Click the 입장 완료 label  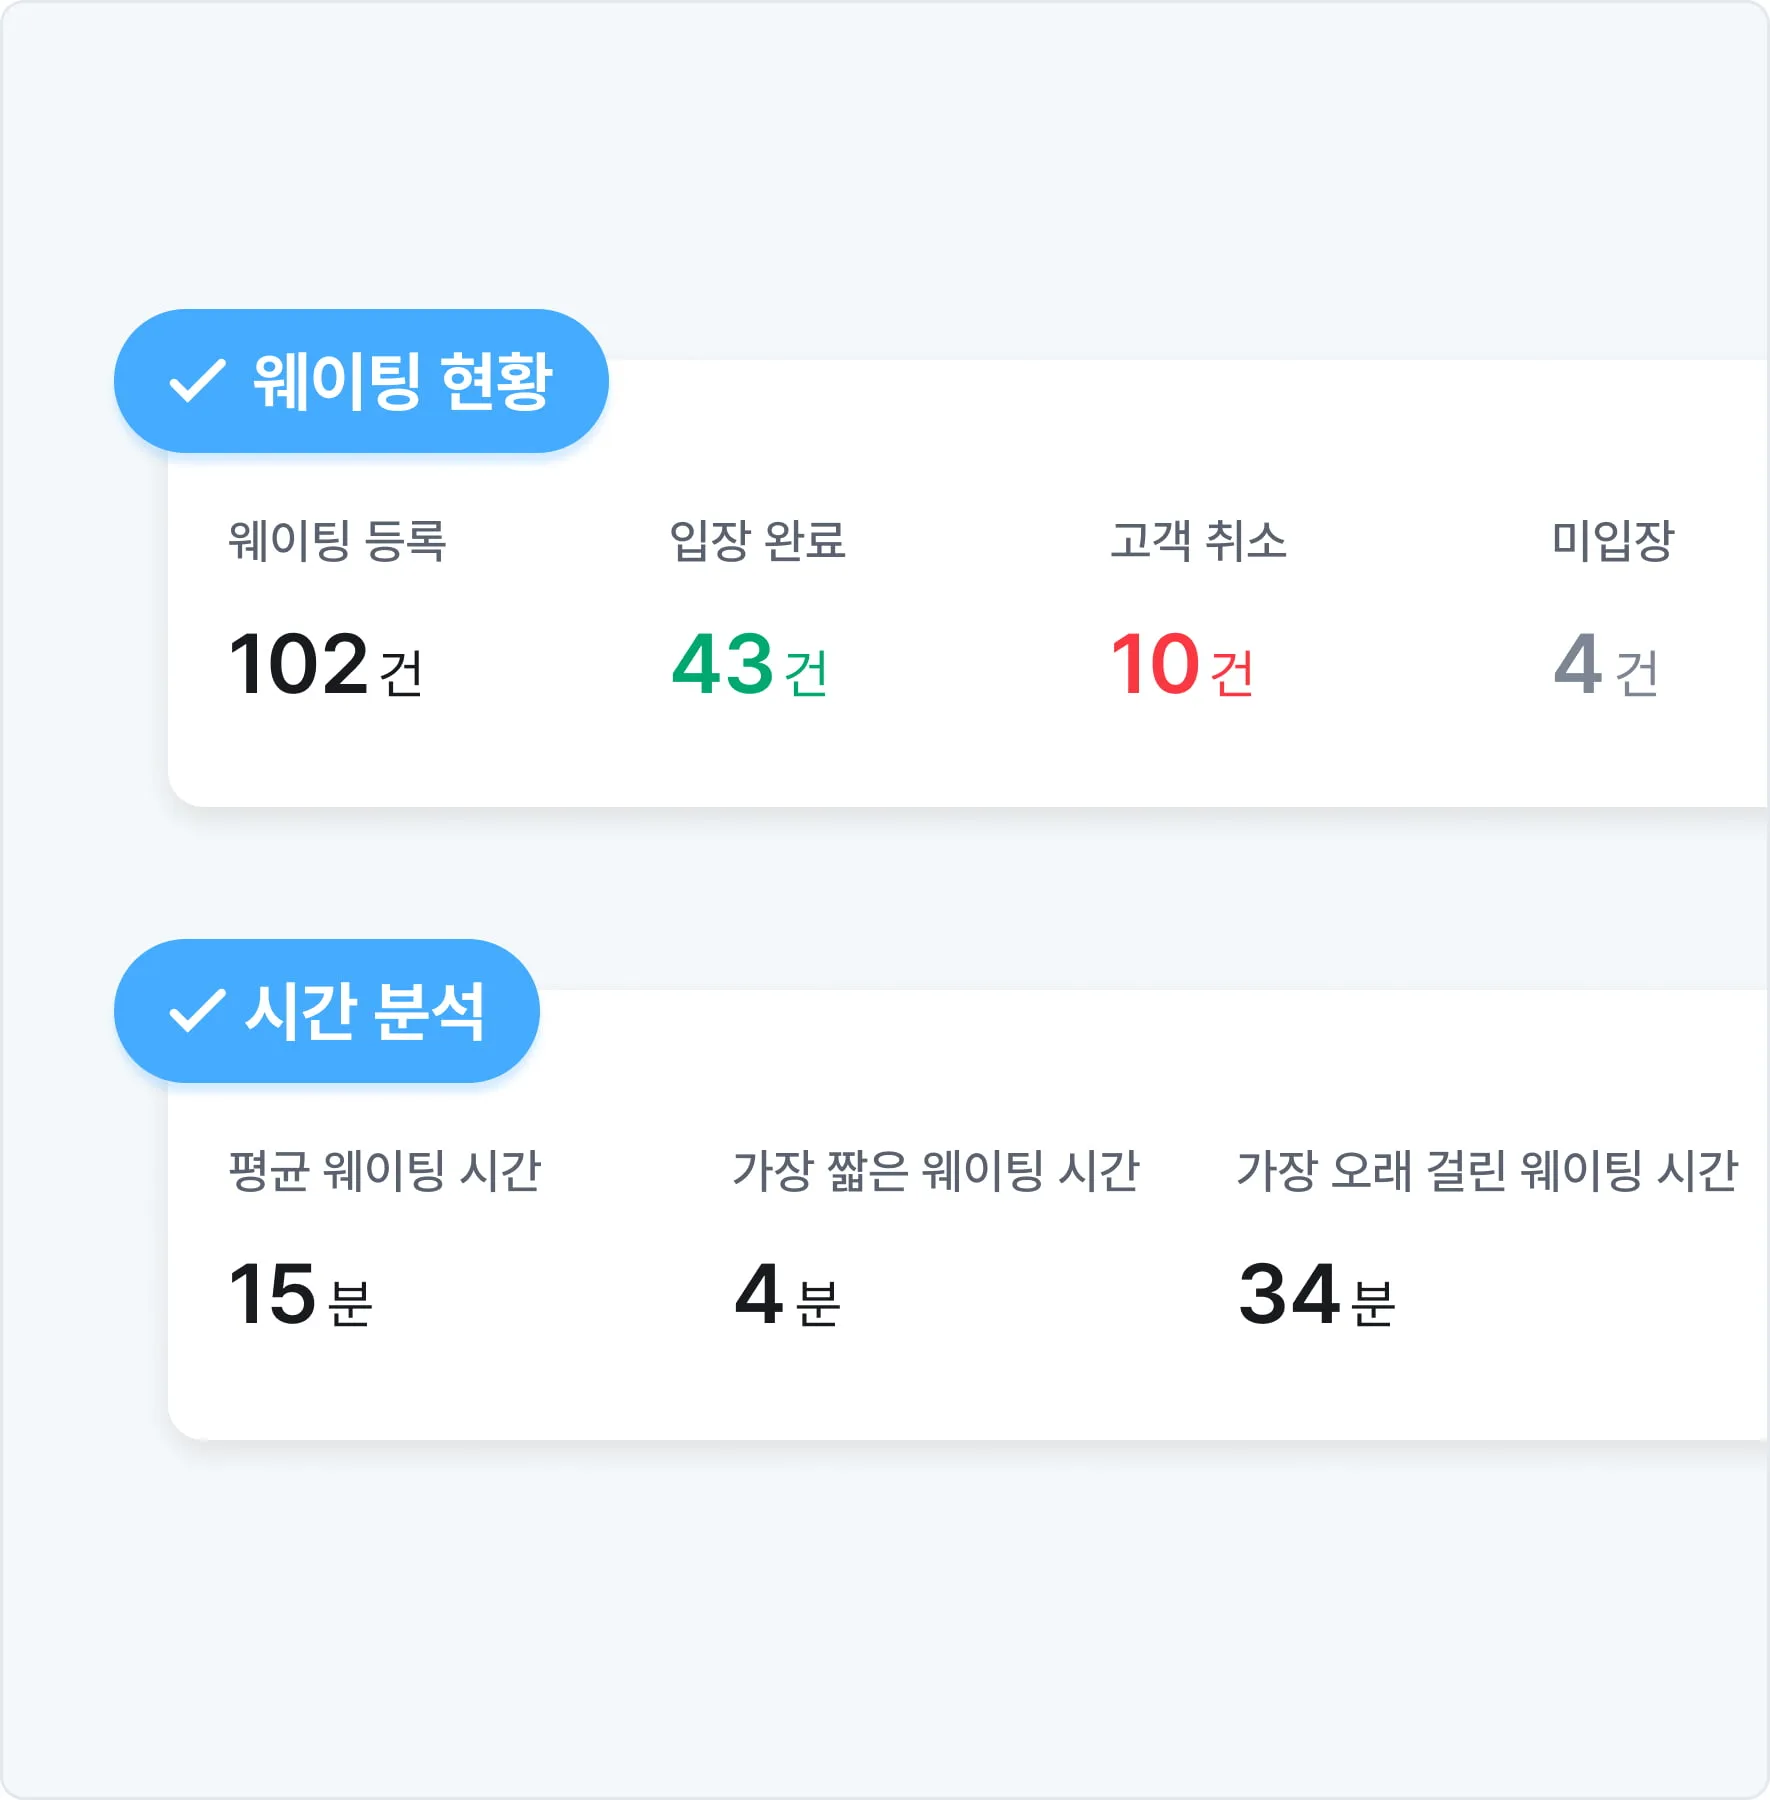(757, 541)
